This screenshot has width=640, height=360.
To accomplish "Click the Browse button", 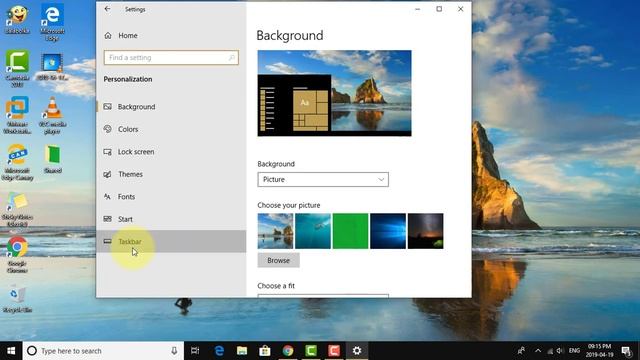I will [x=278, y=260].
